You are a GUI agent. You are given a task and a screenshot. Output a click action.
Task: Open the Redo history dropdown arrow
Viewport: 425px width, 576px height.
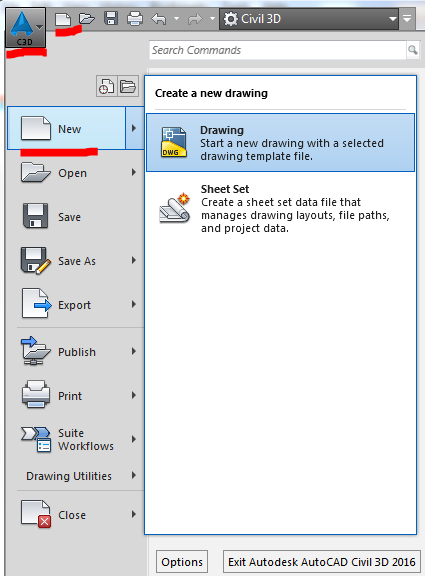point(212,18)
